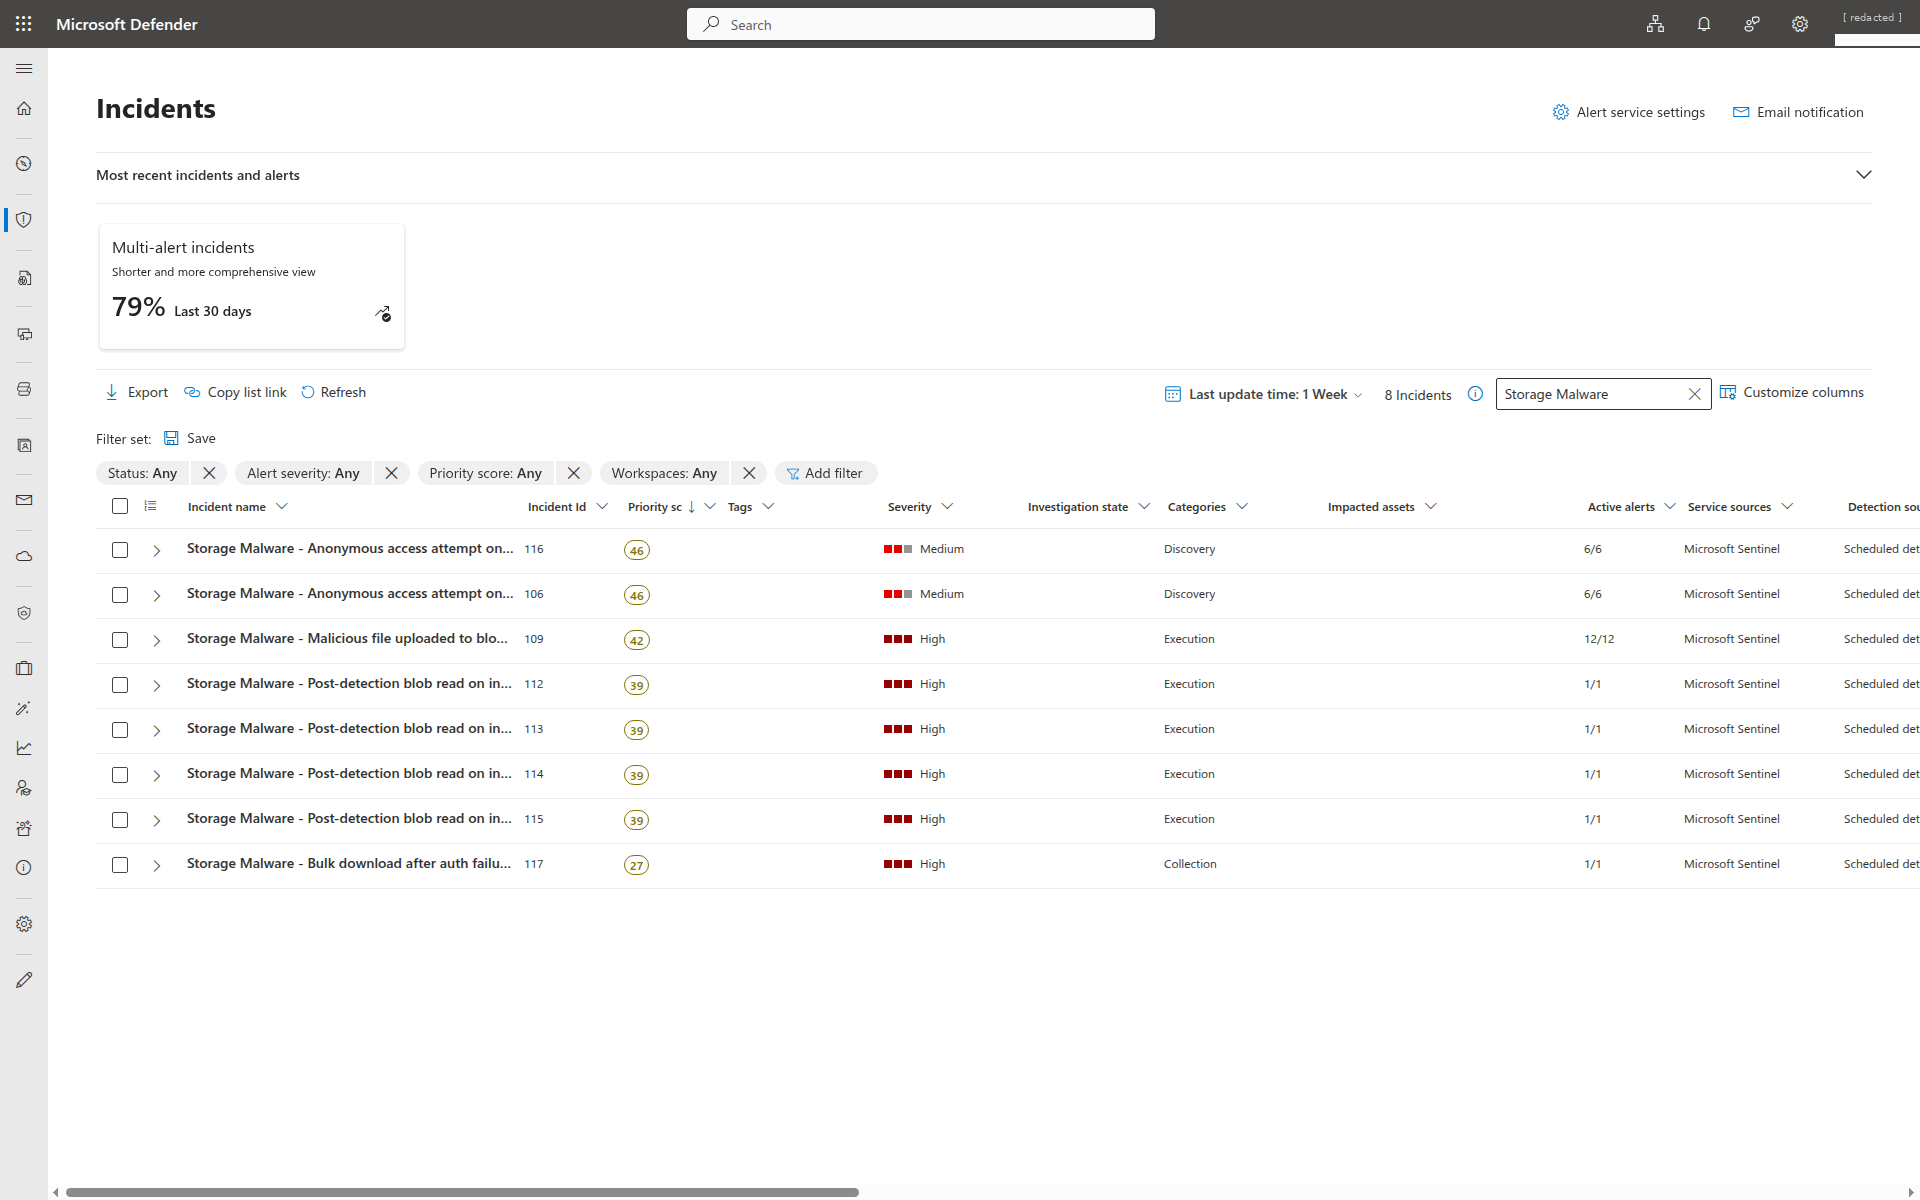Click the red High severity indicator for incident 112
The image size is (1920, 1200).
[x=897, y=684]
